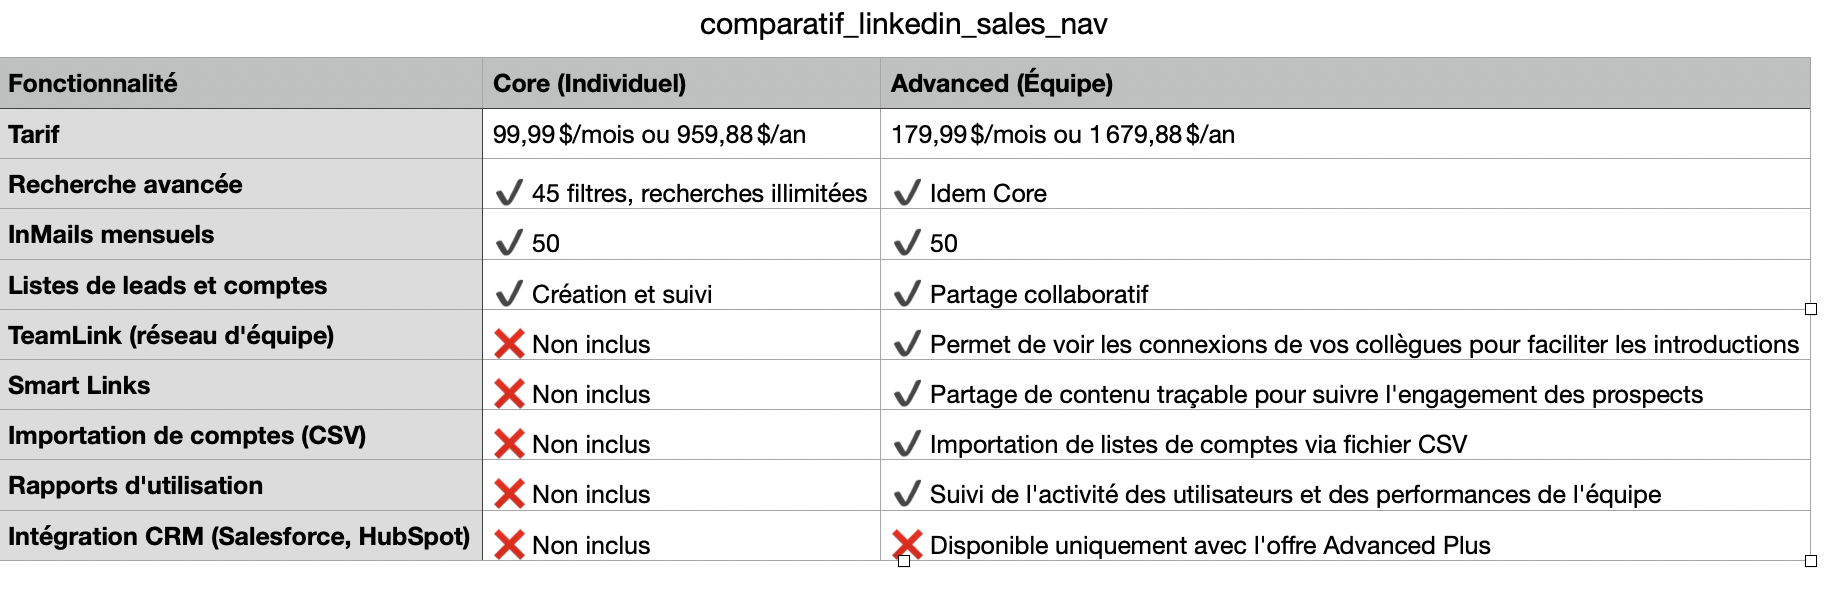Screen dimensions: 1846x612
Task: Click checkmark icon next to 'Idem Core'
Action: [x=907, y=192]
